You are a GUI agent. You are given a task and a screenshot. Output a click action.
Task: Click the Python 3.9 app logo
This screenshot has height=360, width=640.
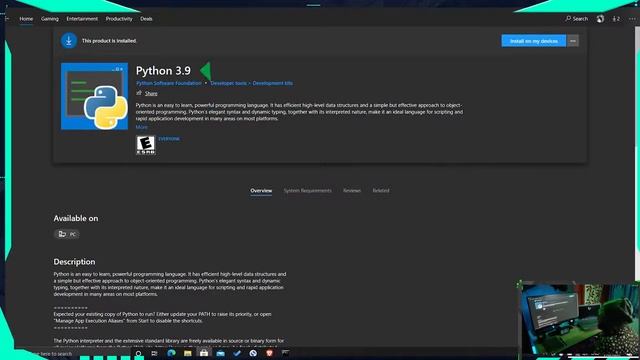coord(94,96)
